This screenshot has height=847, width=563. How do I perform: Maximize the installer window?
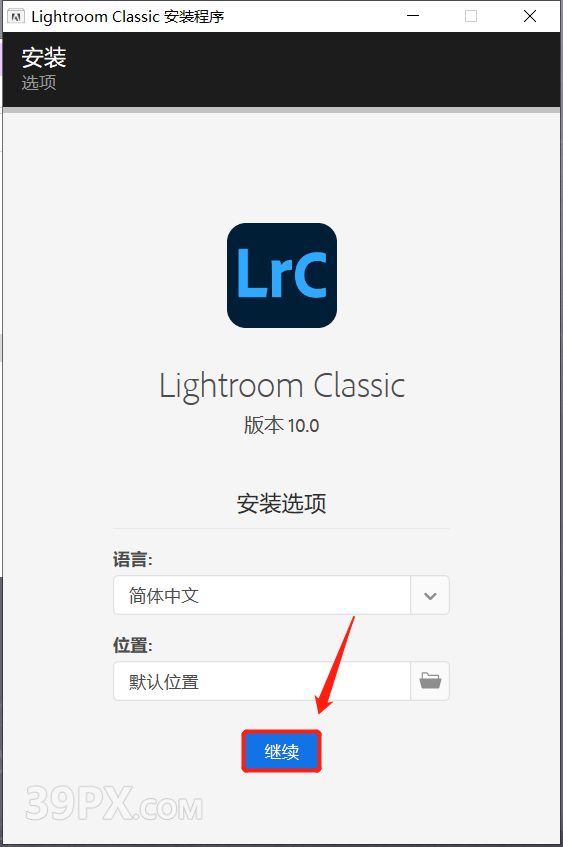(471, 16)
